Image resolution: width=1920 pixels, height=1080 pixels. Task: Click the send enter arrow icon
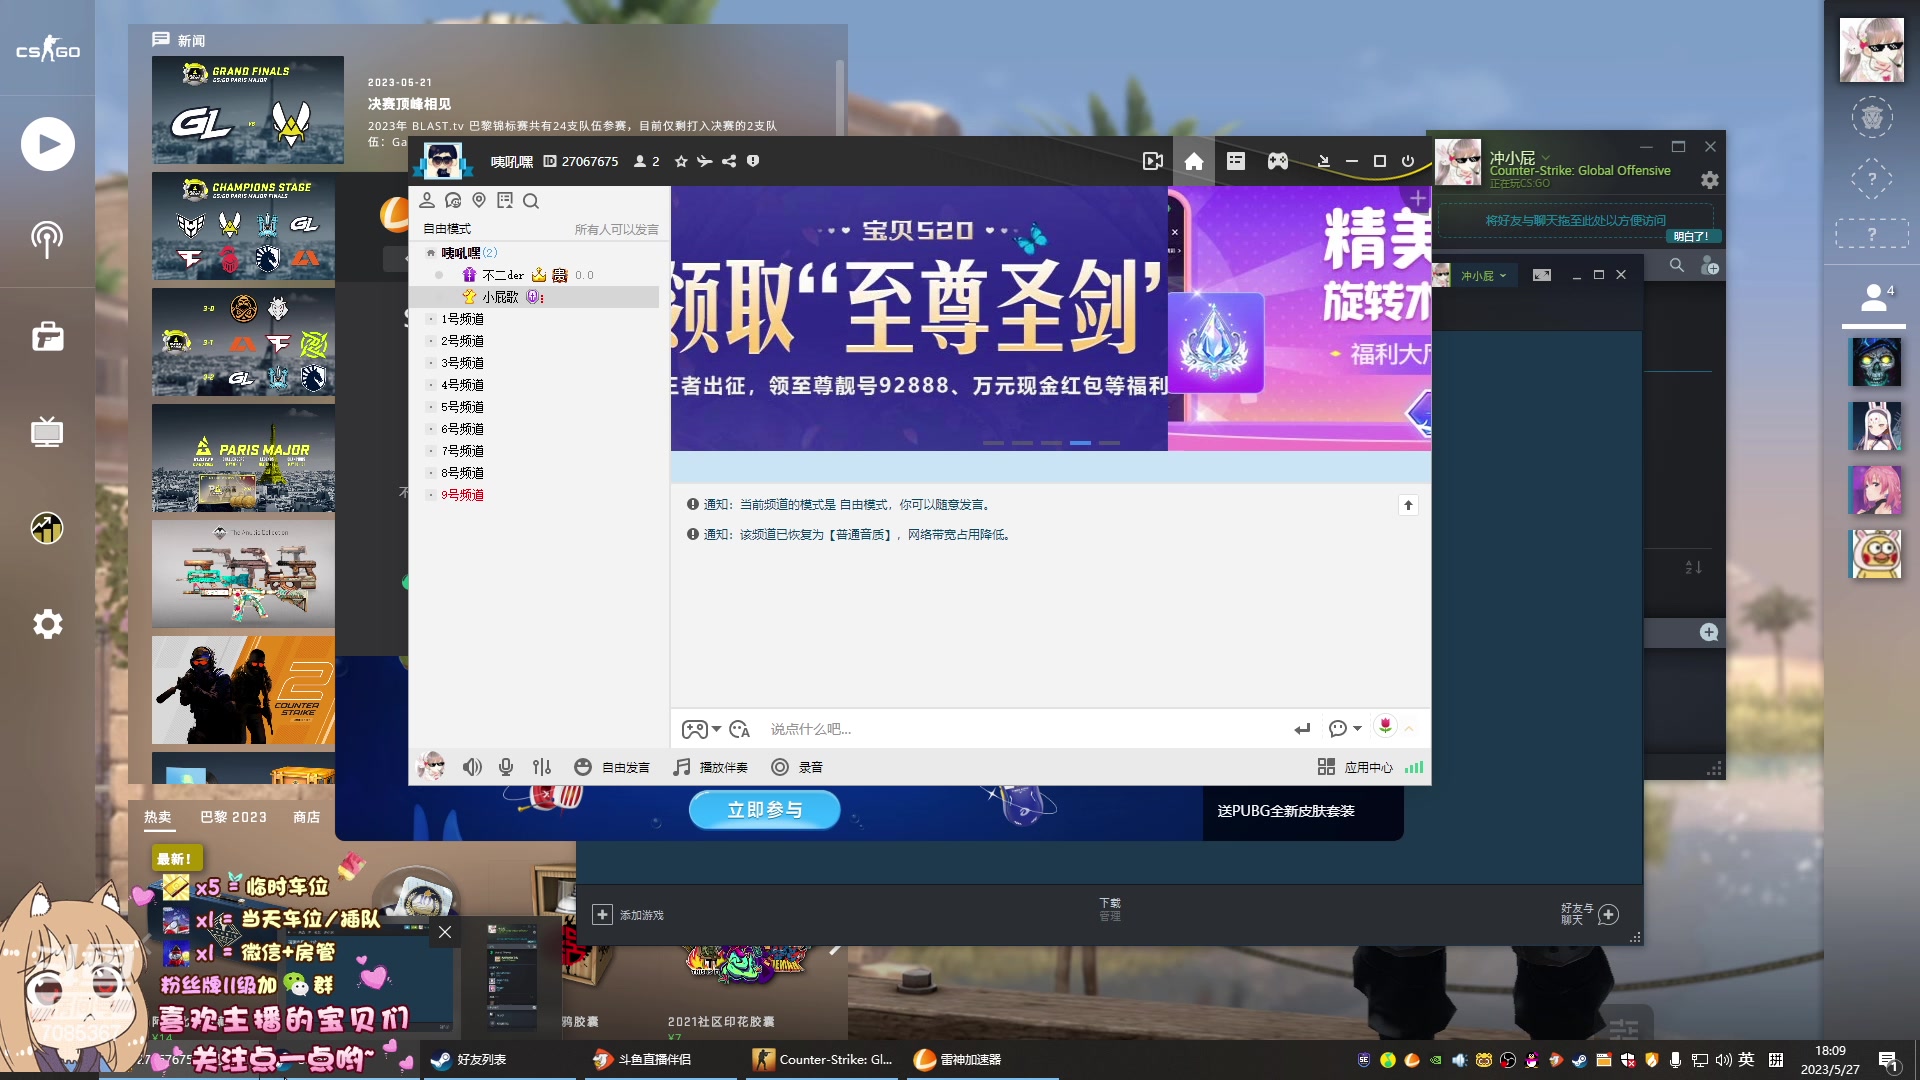point(1302,729)
